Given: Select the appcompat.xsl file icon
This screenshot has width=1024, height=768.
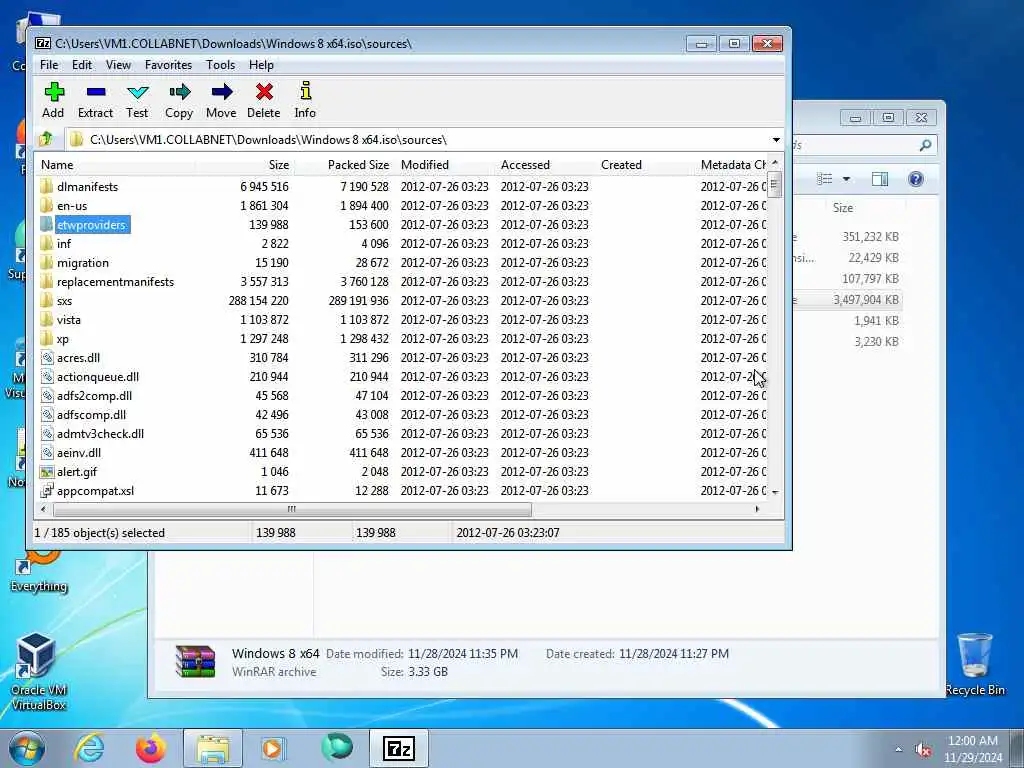Looking at the screenshot, I should (47, 490).
